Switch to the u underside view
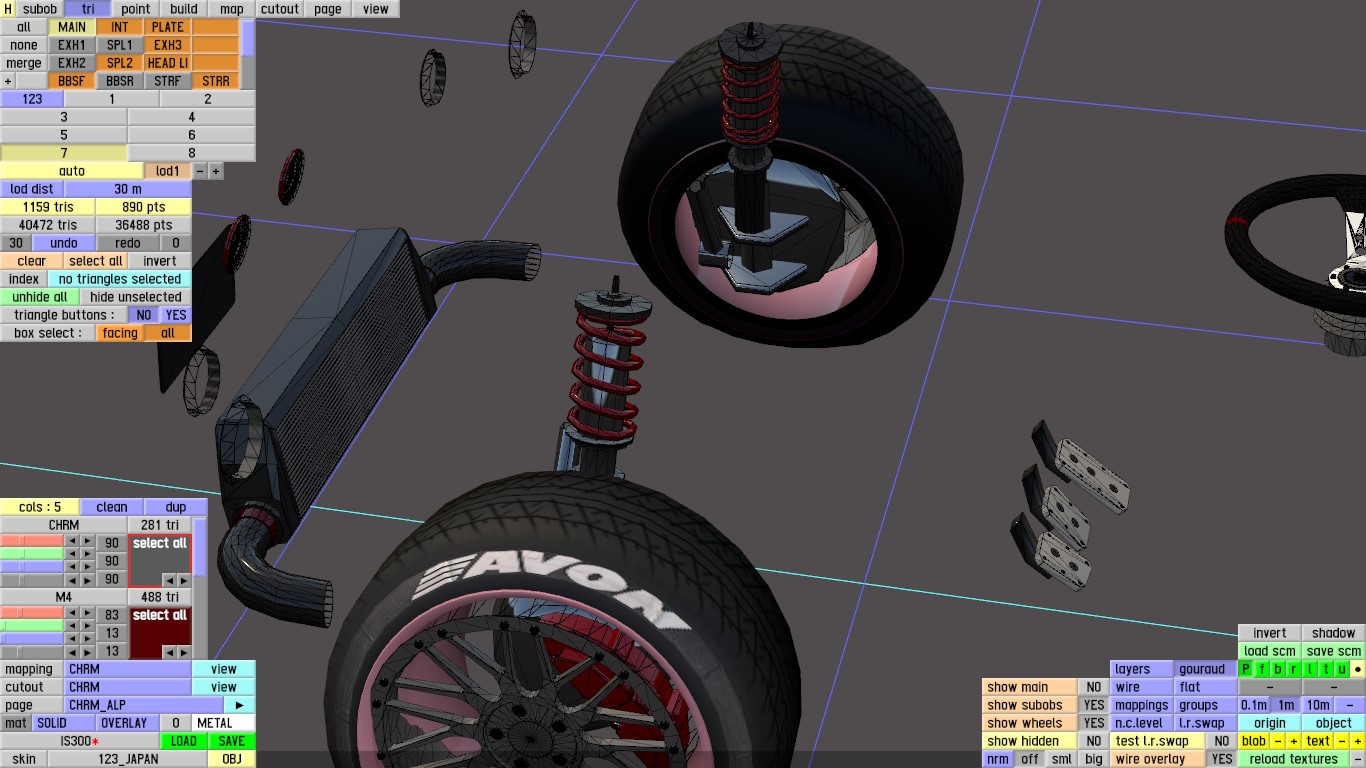The width and height of the screenshot is (1366, 768). point(1342,669)
